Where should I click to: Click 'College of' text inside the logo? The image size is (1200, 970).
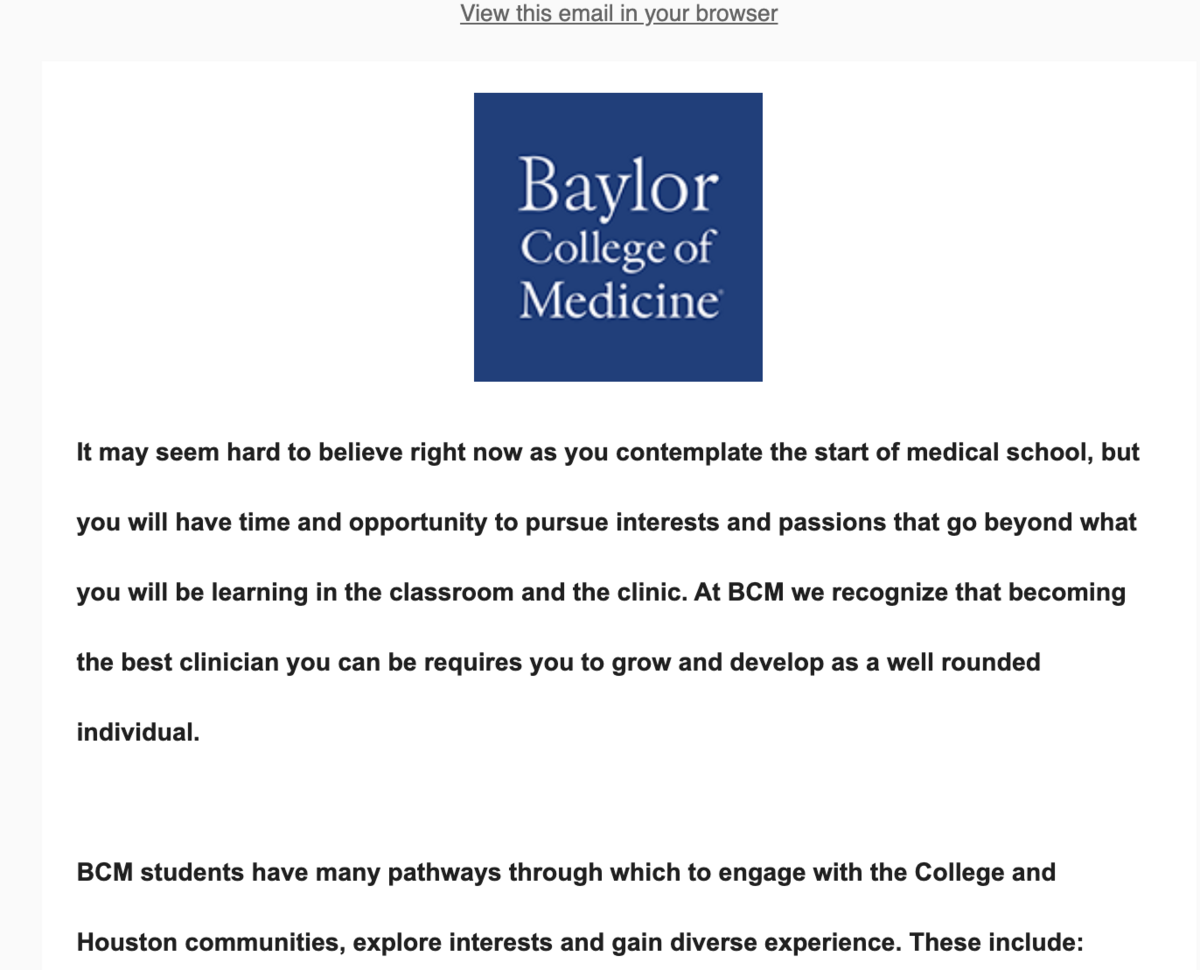pyautogui.click(x=617, y=248)
